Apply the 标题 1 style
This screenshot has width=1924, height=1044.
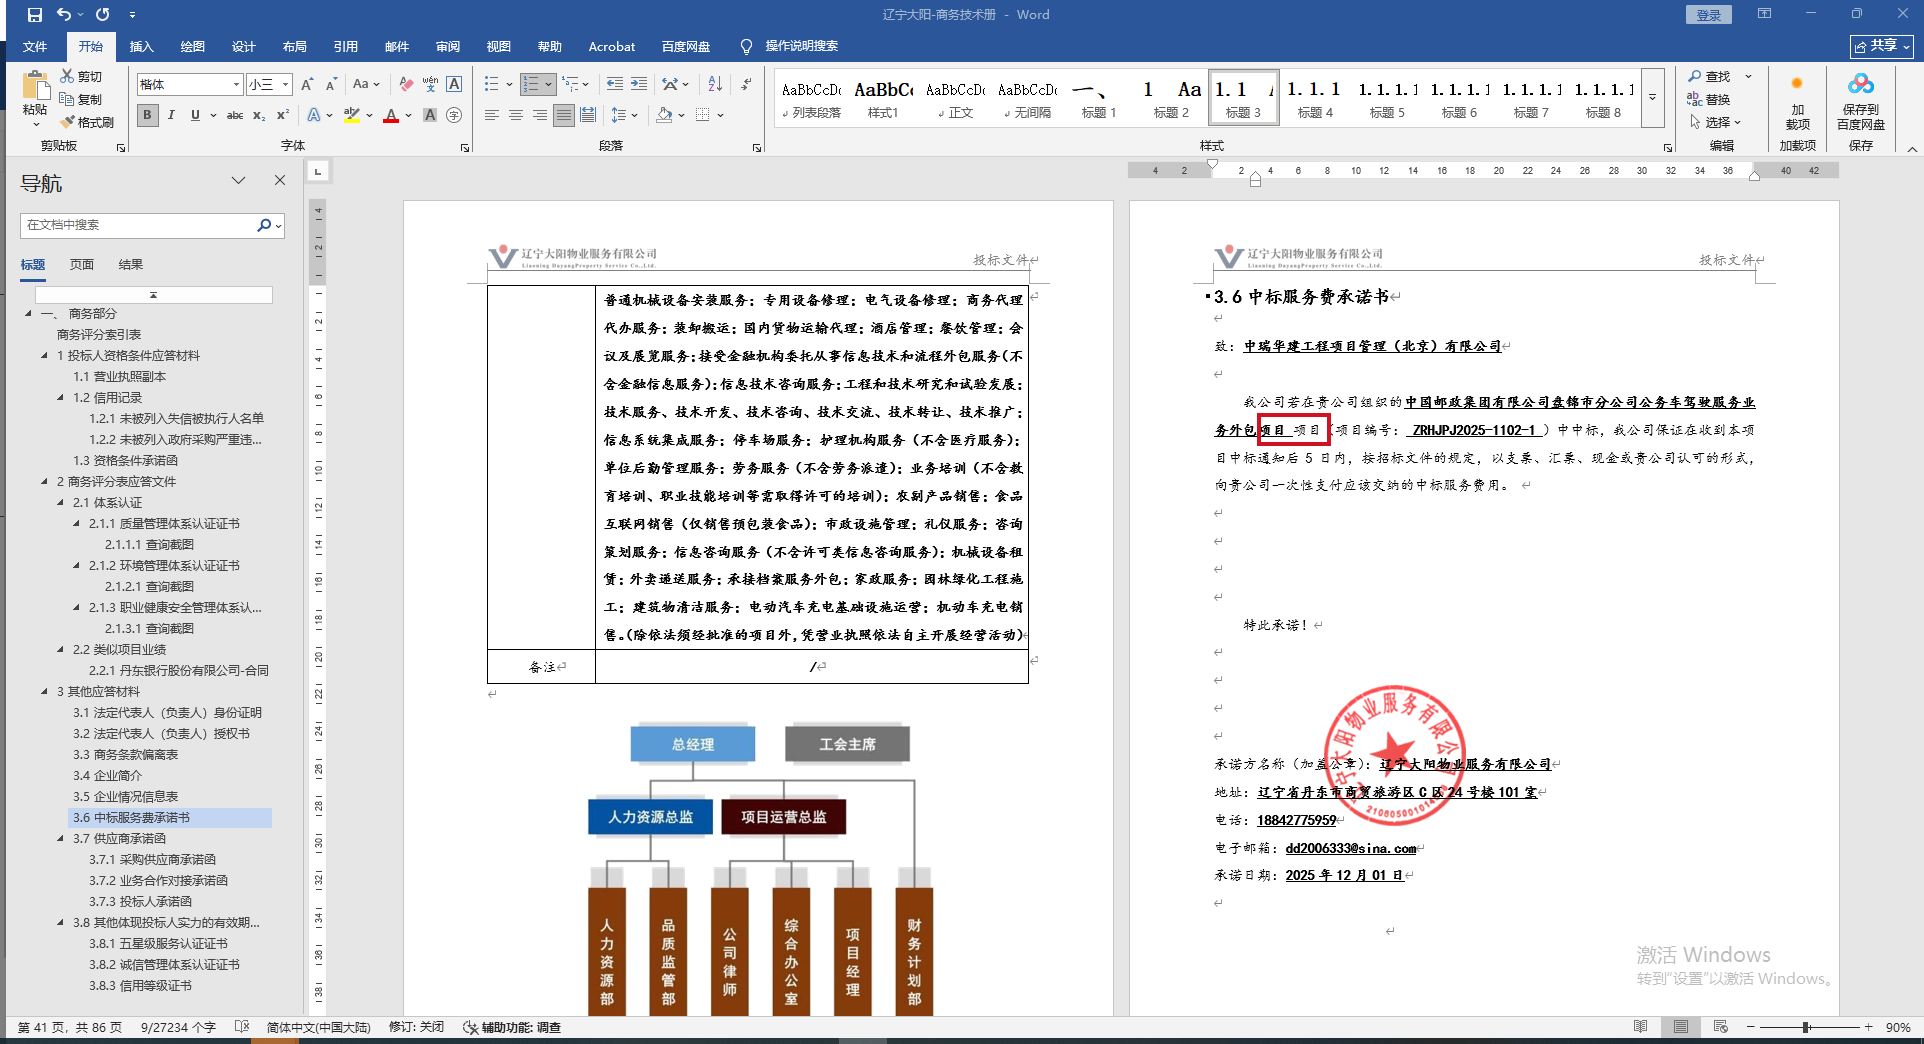1098,97
